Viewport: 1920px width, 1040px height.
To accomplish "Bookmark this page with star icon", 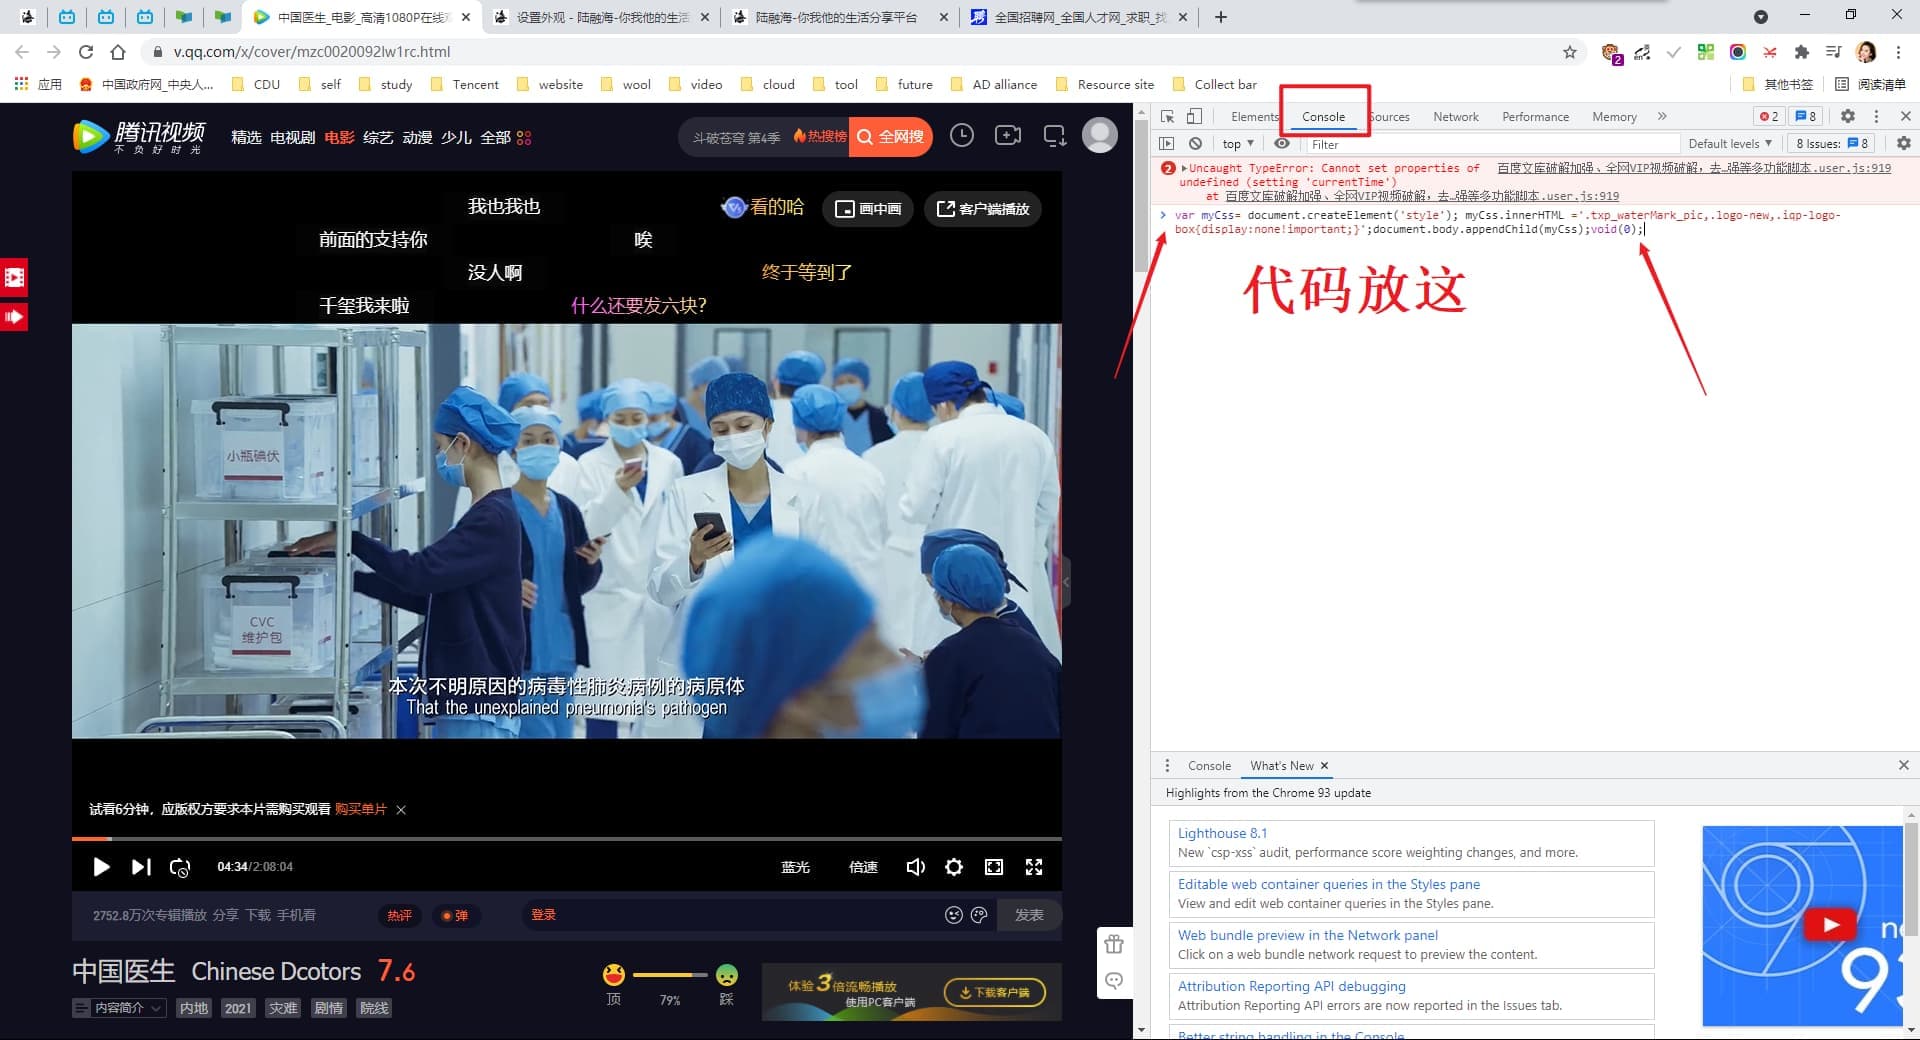I will coord(1570,52).
